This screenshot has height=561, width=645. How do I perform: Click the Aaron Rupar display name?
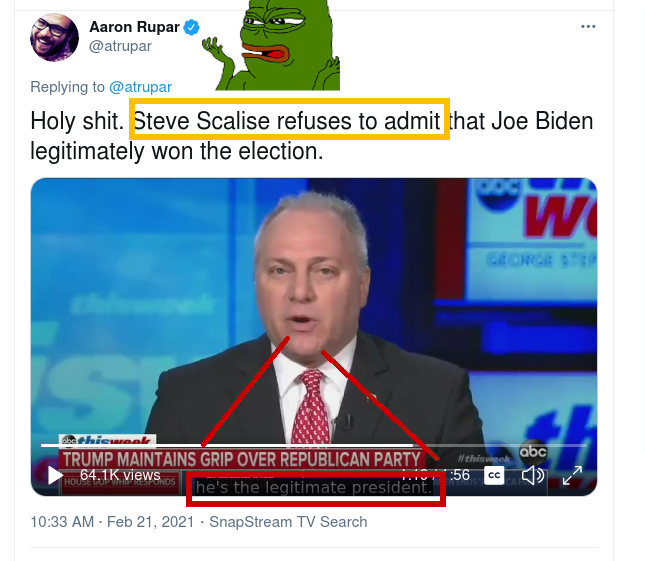point(135,27)
